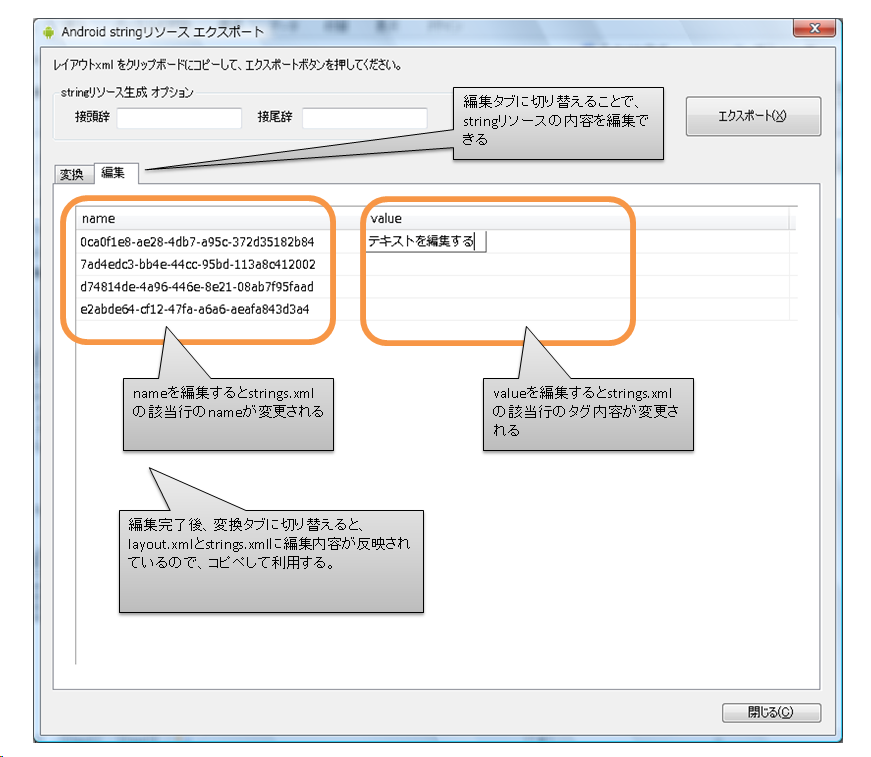Image resolution: width=871 pixels, height=757 pixels.
Task: Focus the 接頭辞 prefix input field
Action: coord(179,118)
